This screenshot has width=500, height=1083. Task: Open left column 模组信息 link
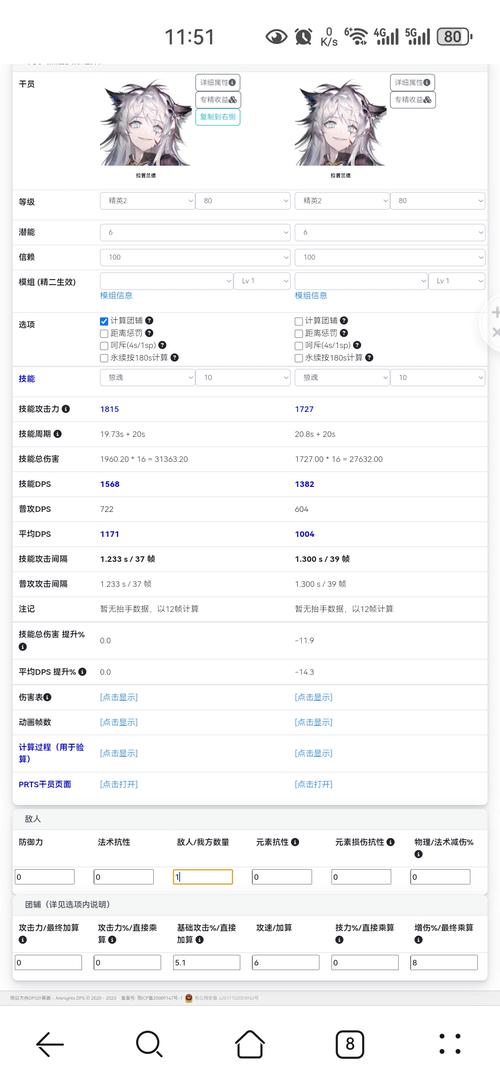pyautogui.click(x=116, y=296)
